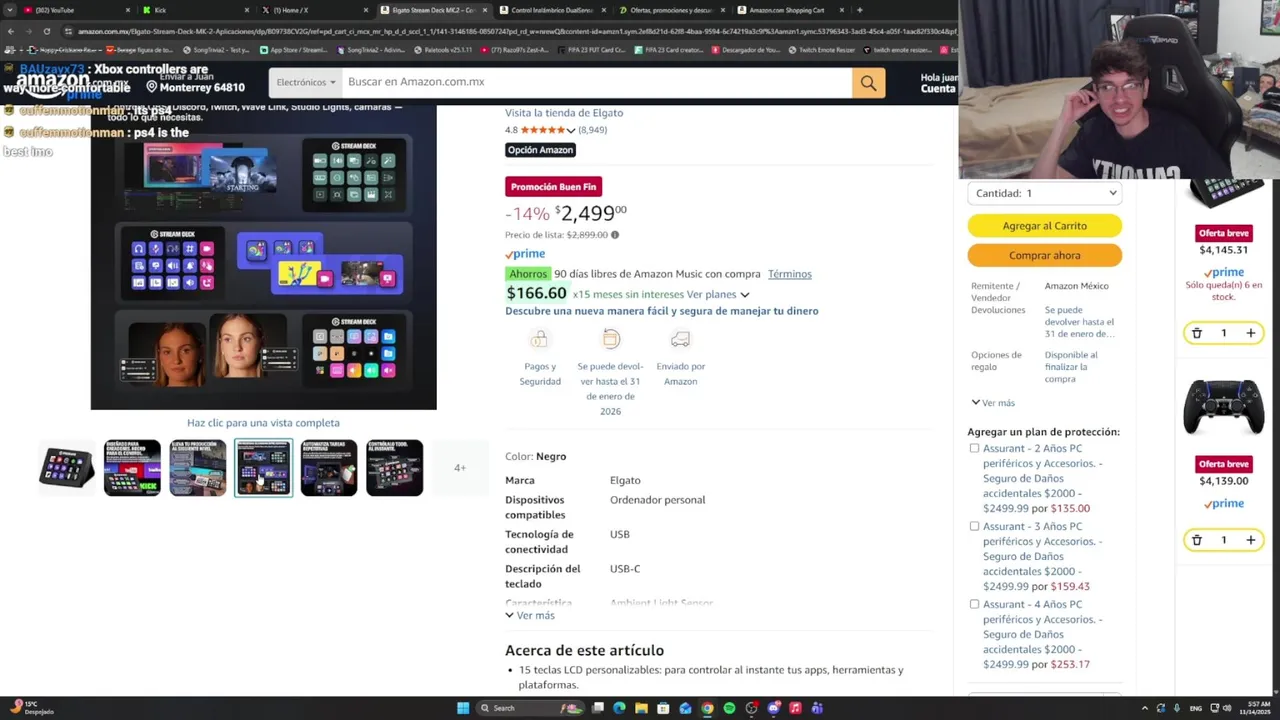The width and height of the screenshot is (1280, 720).
Task: Open Microsoft Store from the taskbar
Action: [x=663, y=708]
